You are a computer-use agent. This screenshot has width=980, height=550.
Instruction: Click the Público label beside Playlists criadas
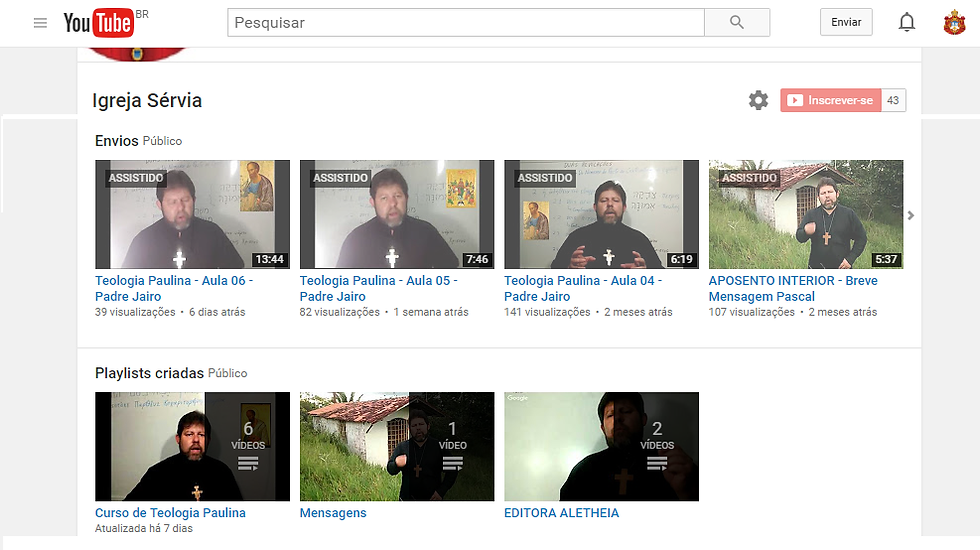(228, 373)
